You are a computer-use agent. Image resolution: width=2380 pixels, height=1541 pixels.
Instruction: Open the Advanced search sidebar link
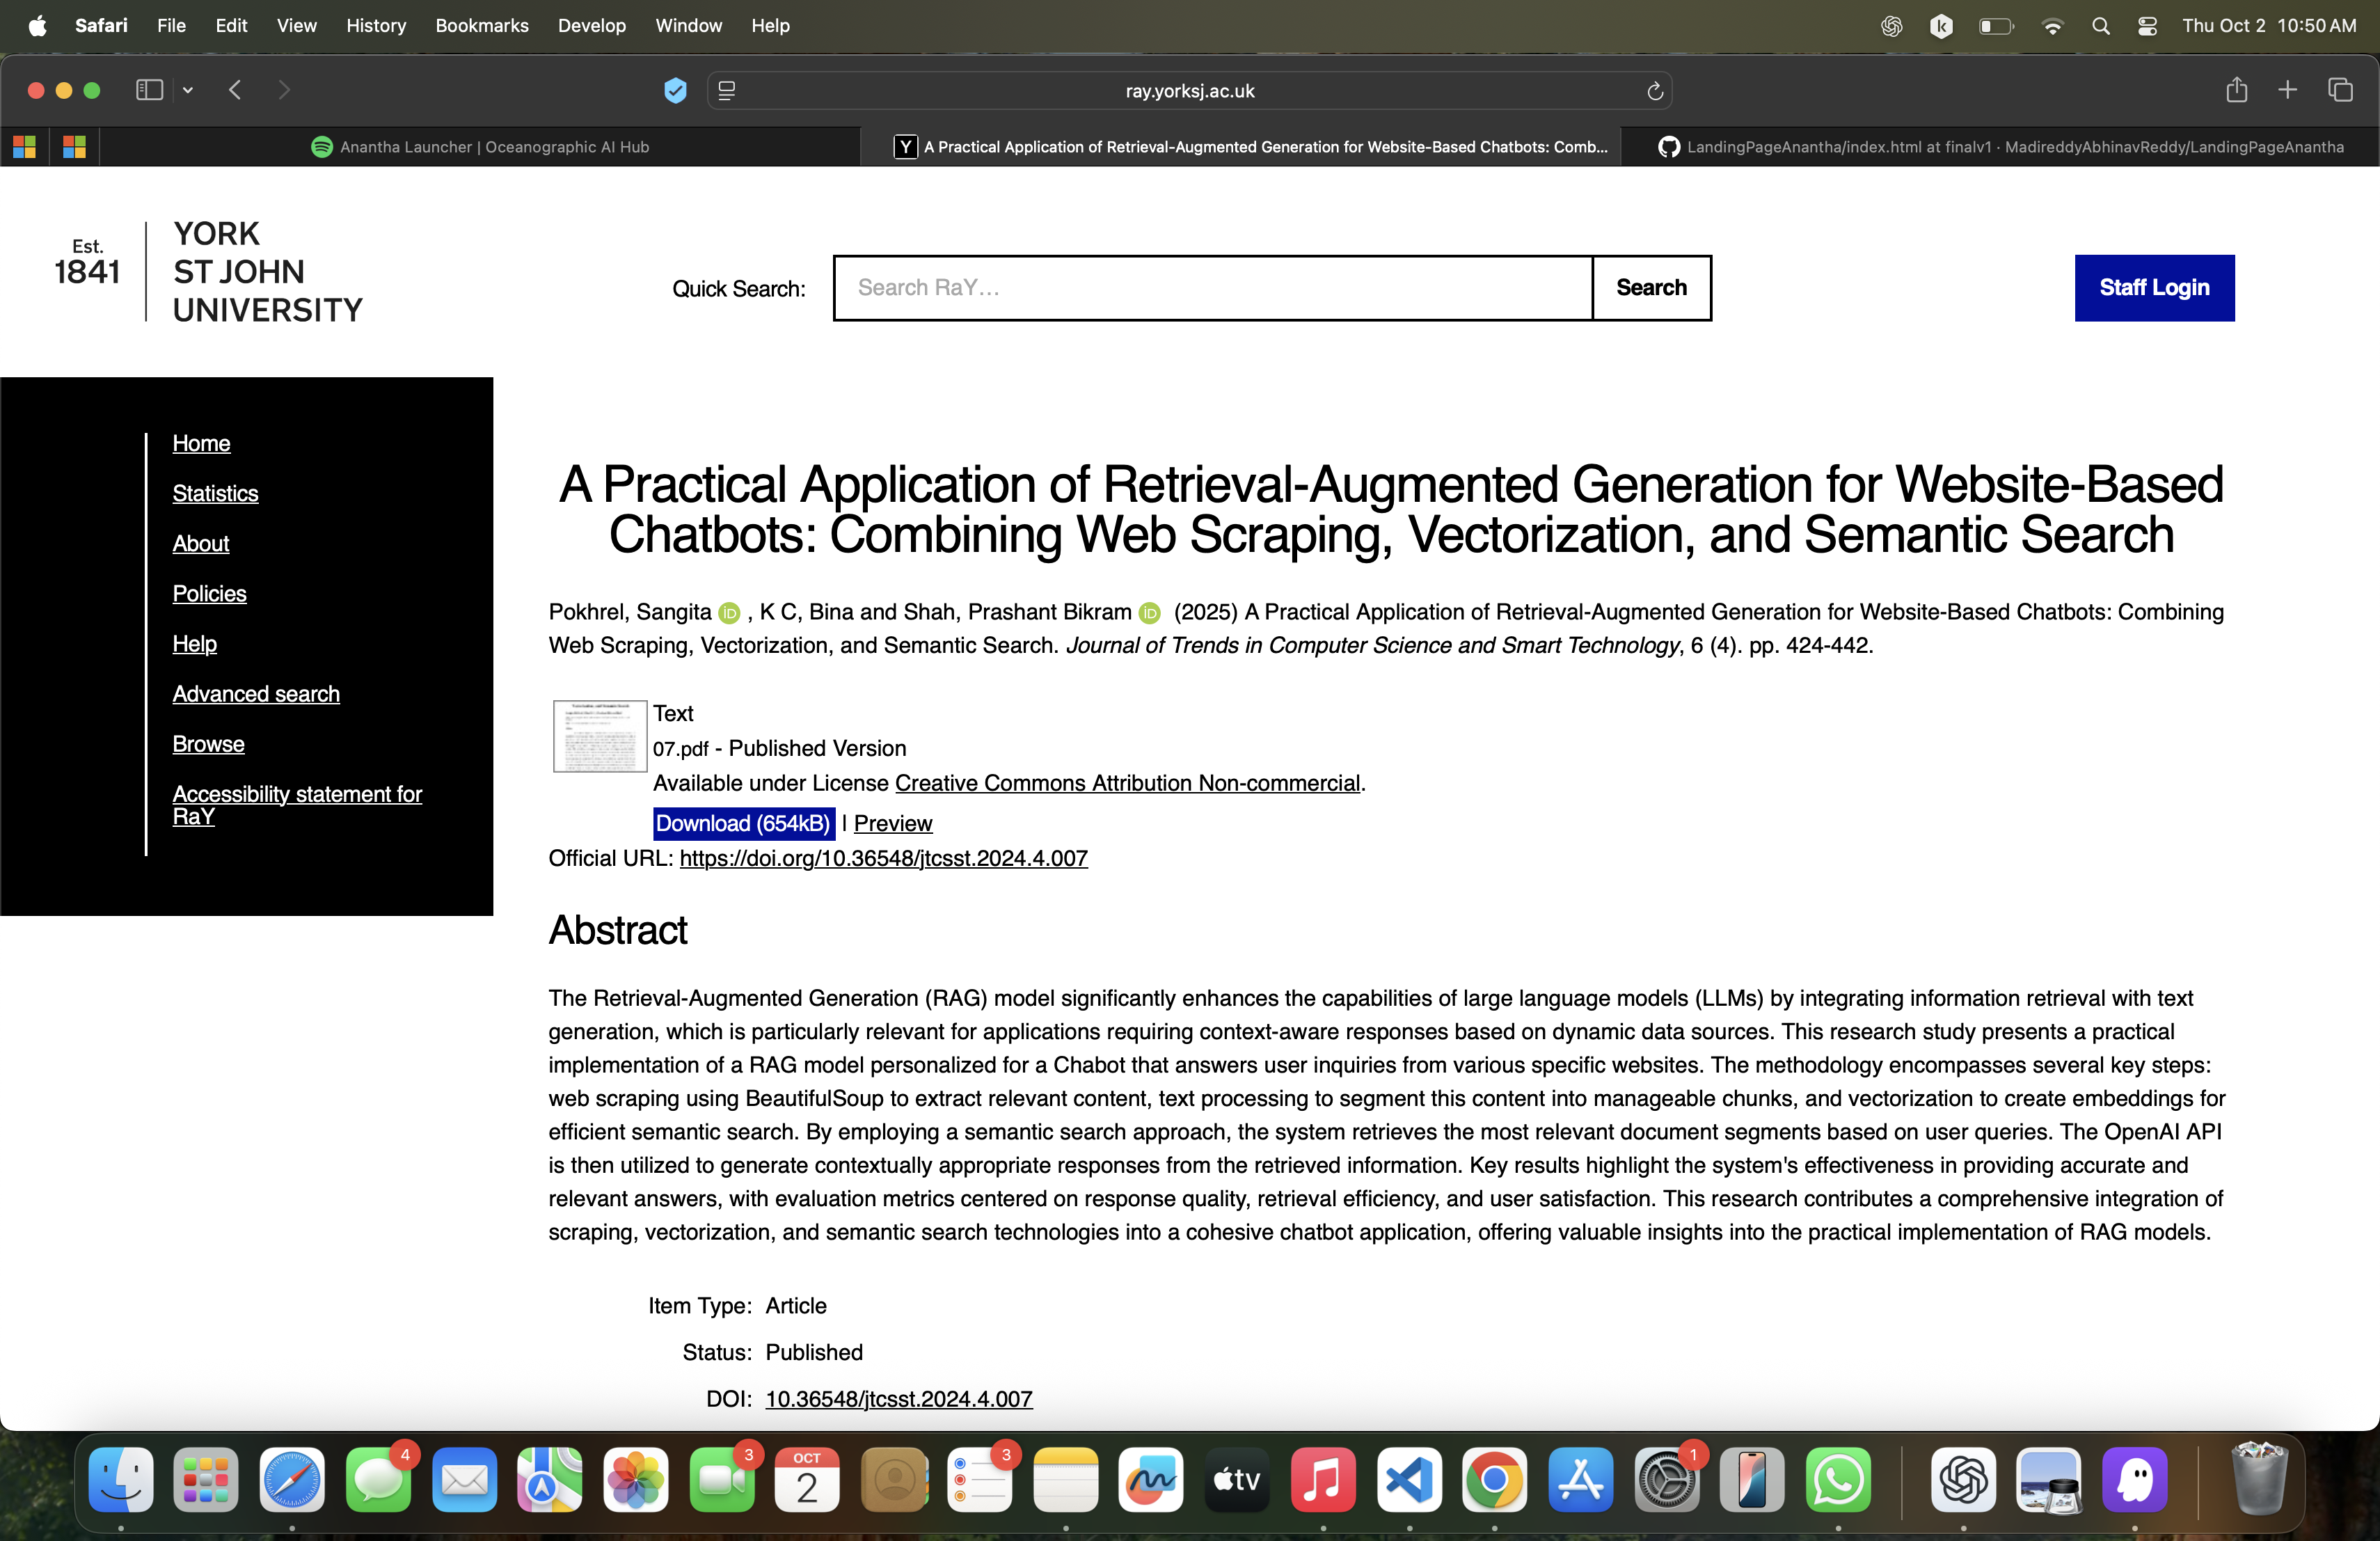pos(256,694)
